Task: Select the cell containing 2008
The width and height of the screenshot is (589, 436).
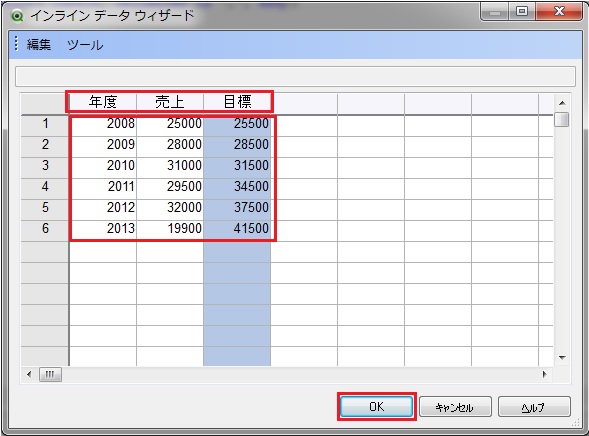Action: click(103, 124)
